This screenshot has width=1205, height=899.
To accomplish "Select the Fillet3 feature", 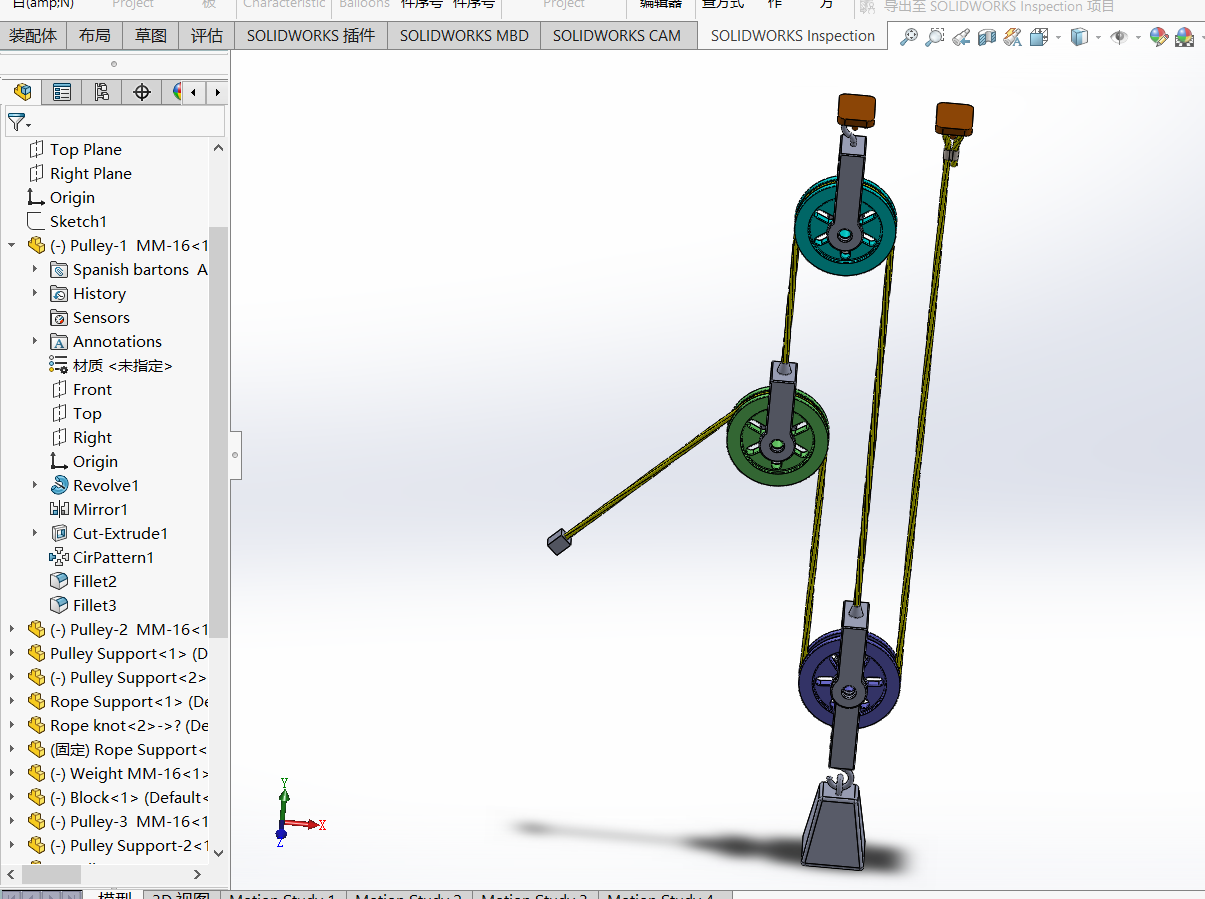I will [x=94, y=605].
